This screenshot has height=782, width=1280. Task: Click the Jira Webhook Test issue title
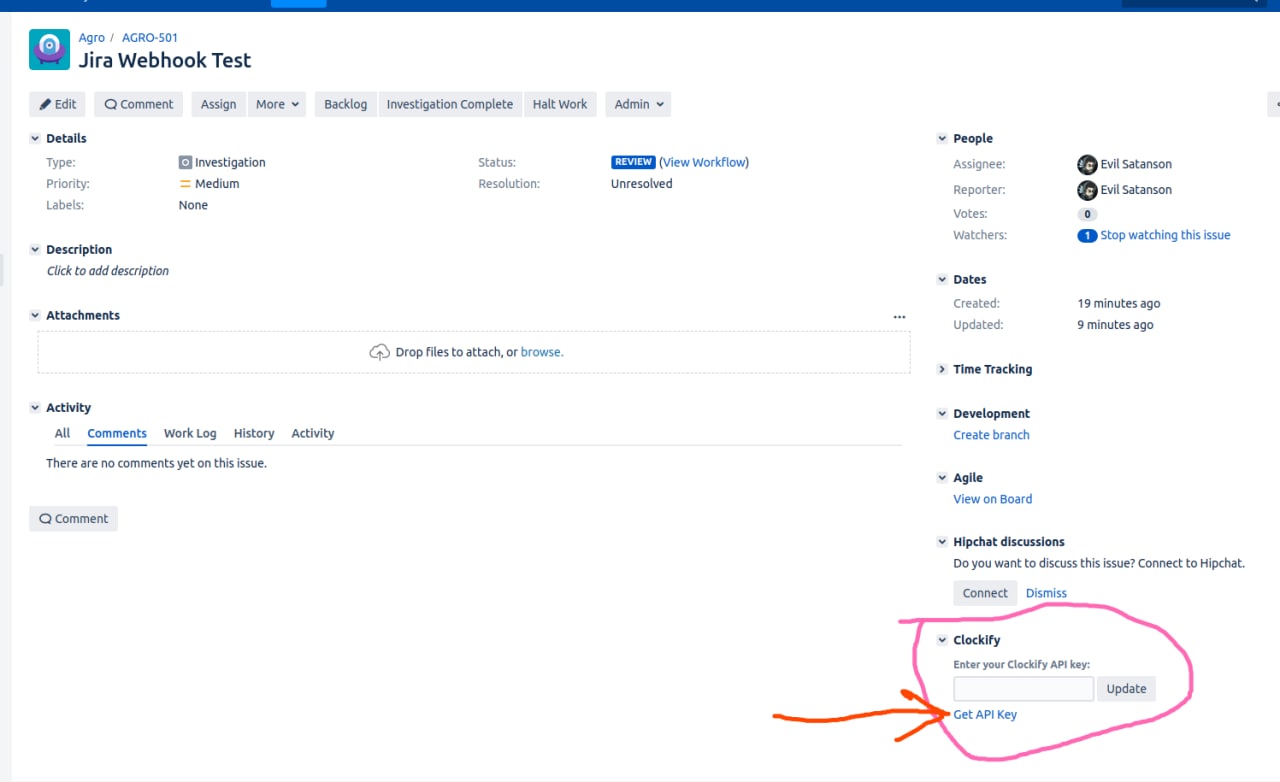(165, 60)
